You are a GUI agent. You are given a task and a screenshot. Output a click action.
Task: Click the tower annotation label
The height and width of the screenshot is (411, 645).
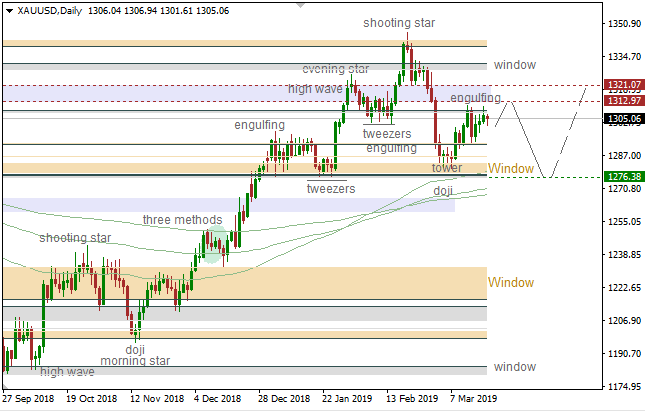(x=447, y=167)
